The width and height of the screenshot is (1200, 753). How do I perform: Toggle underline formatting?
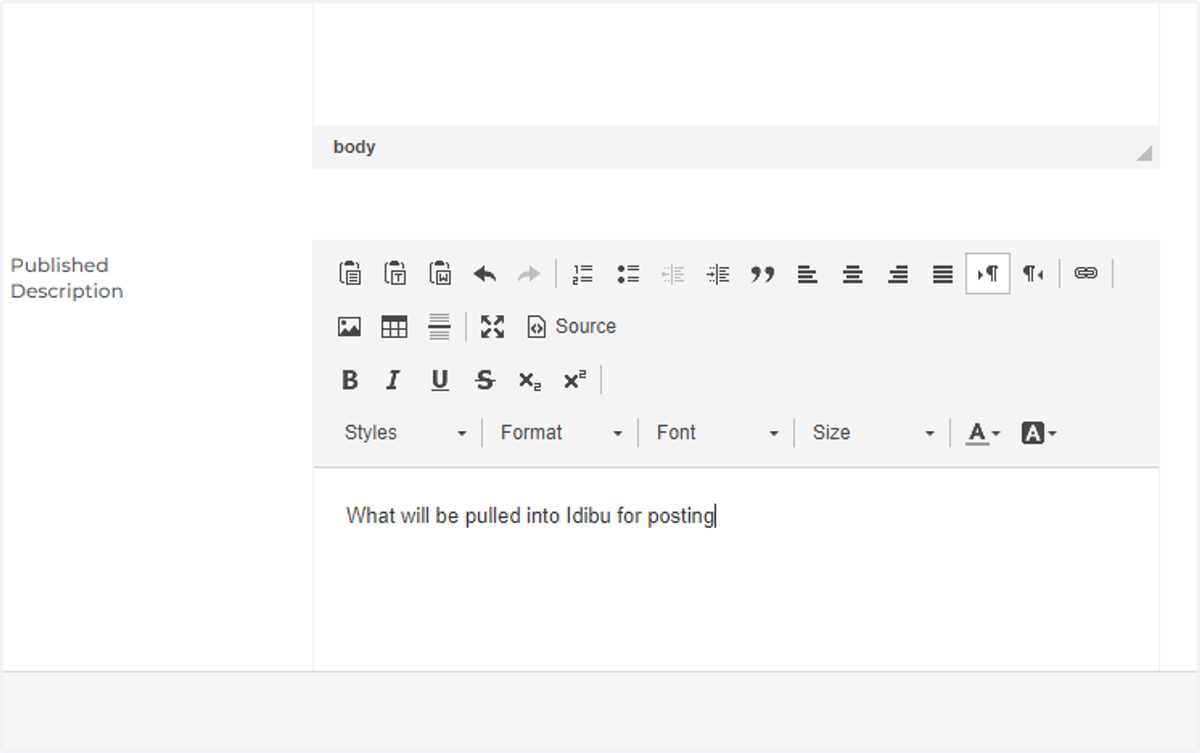click(x=440, y=380)
